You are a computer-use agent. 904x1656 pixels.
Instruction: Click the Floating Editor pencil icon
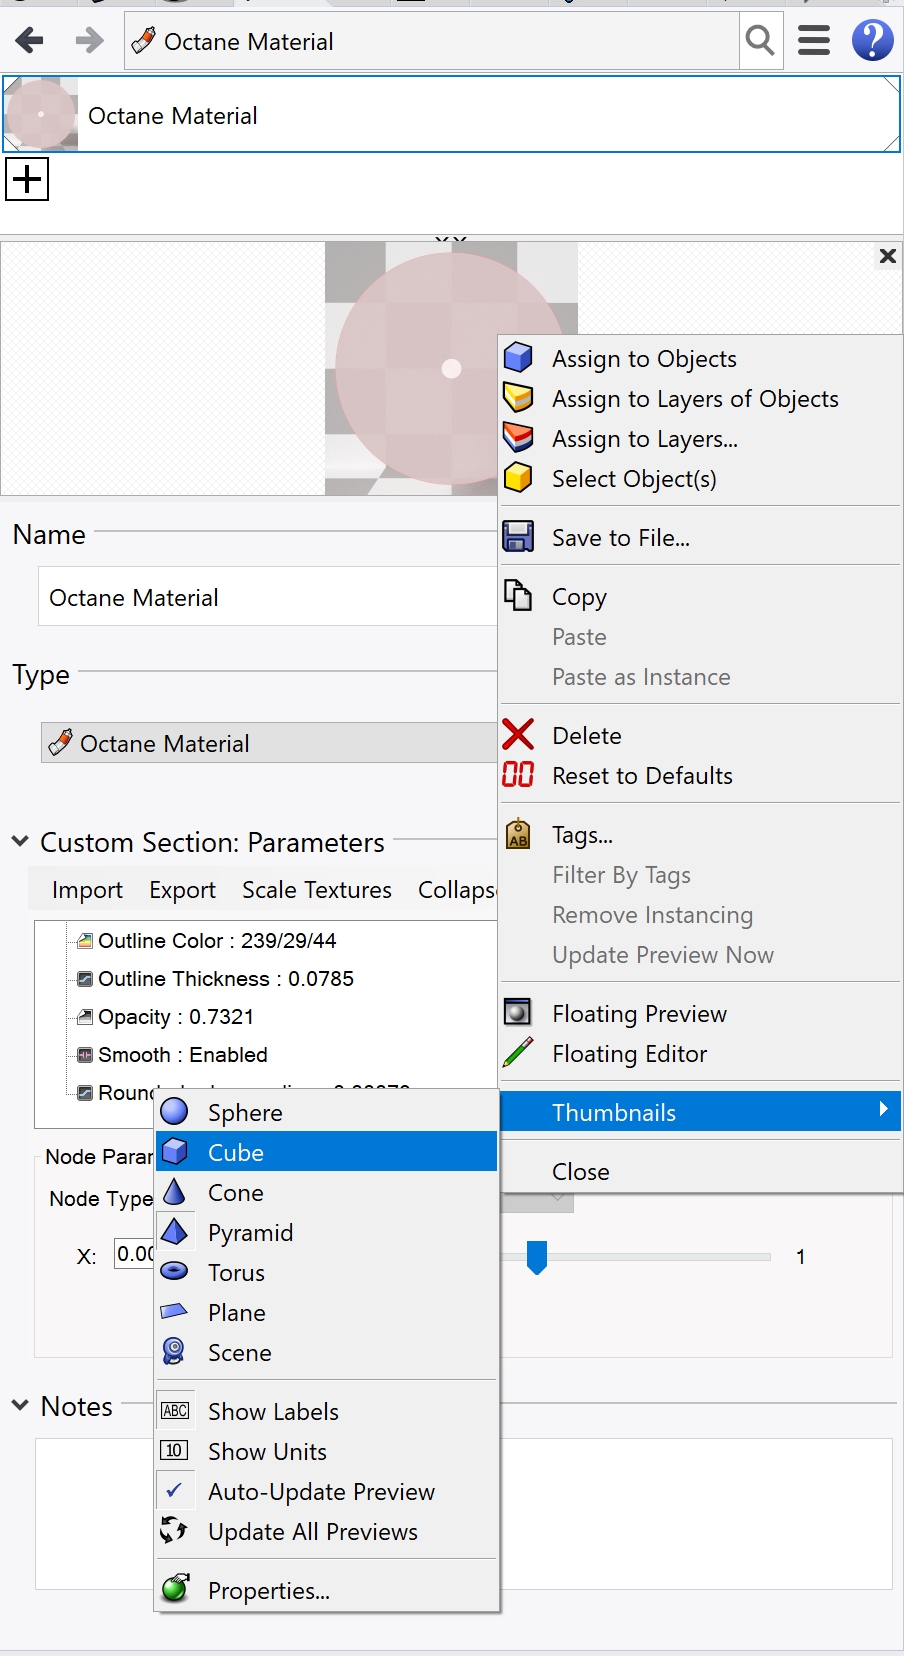coord(518,1053)
